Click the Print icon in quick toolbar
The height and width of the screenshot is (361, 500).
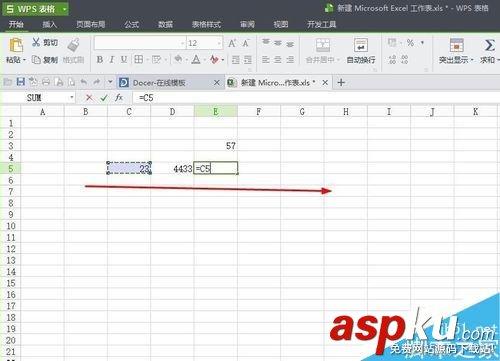(x=46, y=82)
